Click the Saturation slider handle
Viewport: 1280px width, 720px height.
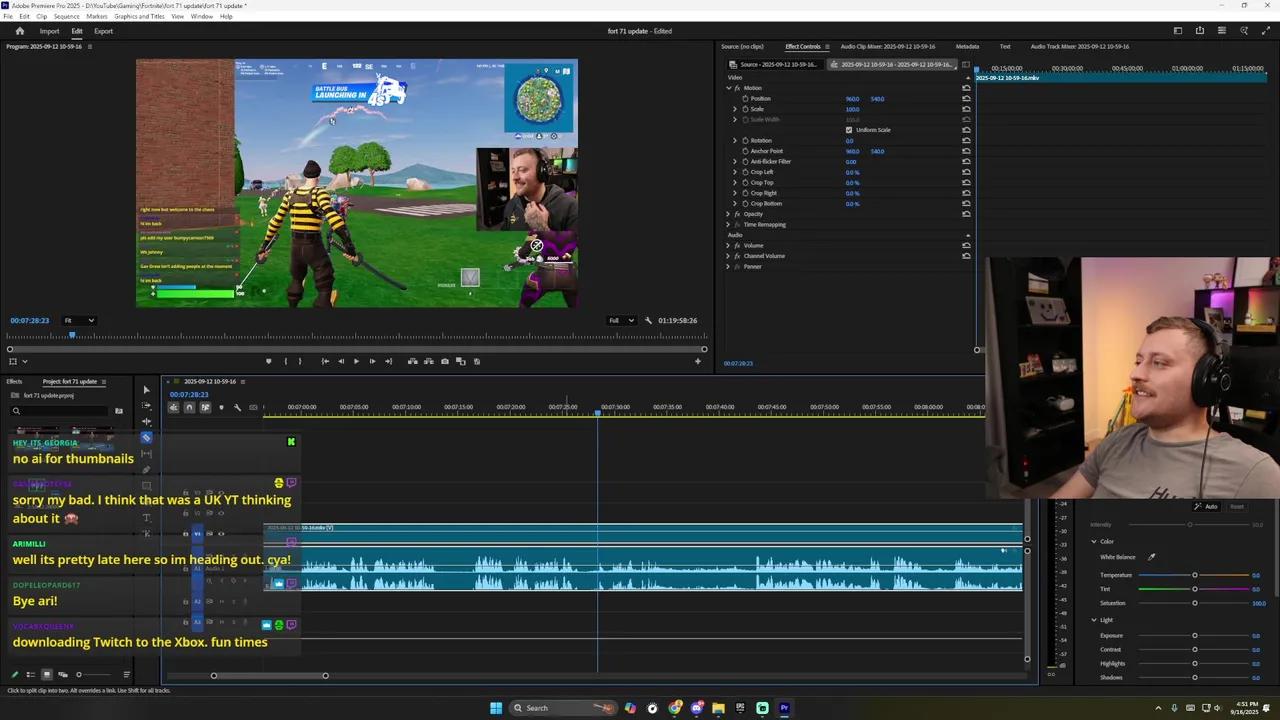(x=1194, y=603)
